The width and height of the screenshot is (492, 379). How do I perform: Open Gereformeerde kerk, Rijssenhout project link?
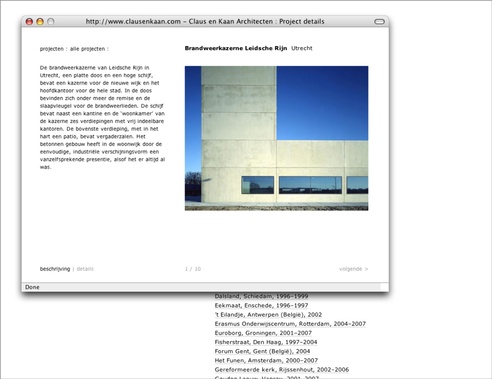tap(282, 369)
